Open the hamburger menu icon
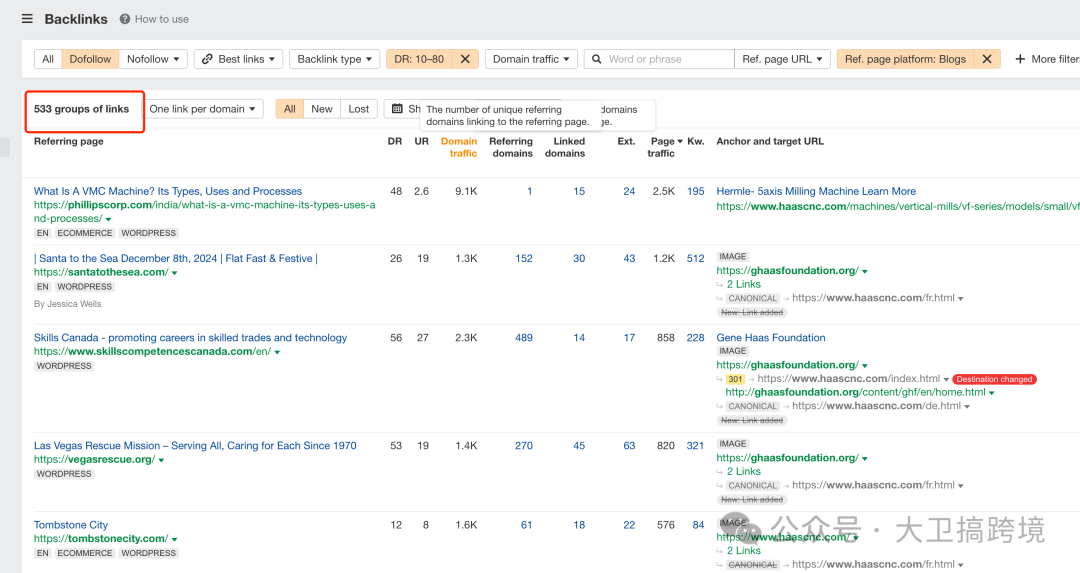Screen dimensions: 1080x573 click(x=27, y=19)
